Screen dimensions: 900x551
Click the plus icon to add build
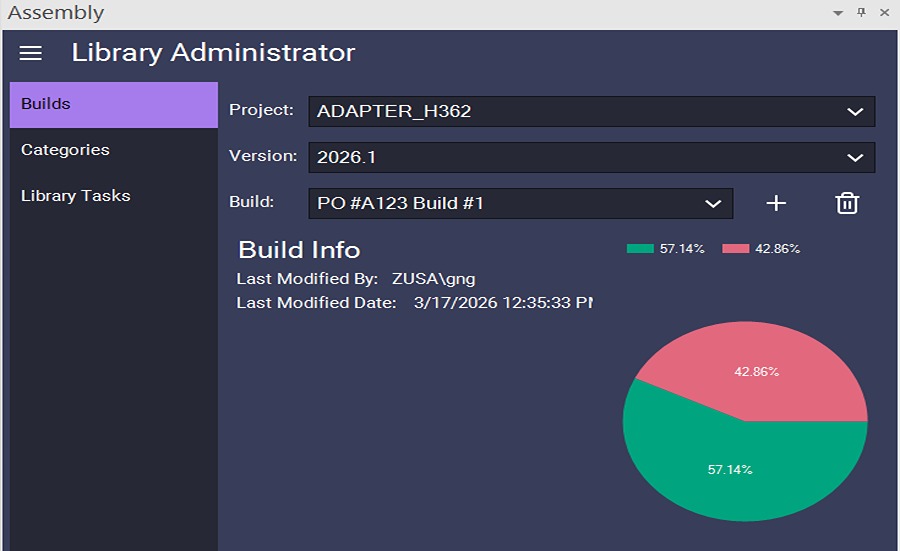(x=776, y=203)
